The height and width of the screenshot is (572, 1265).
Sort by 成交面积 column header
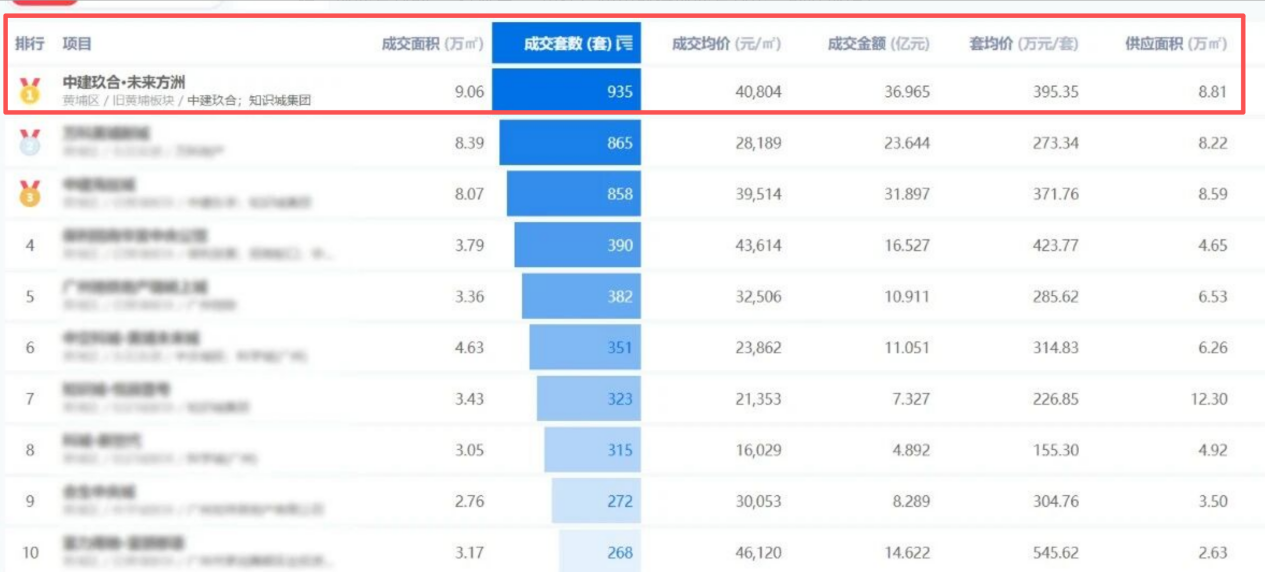coord(433,44)
